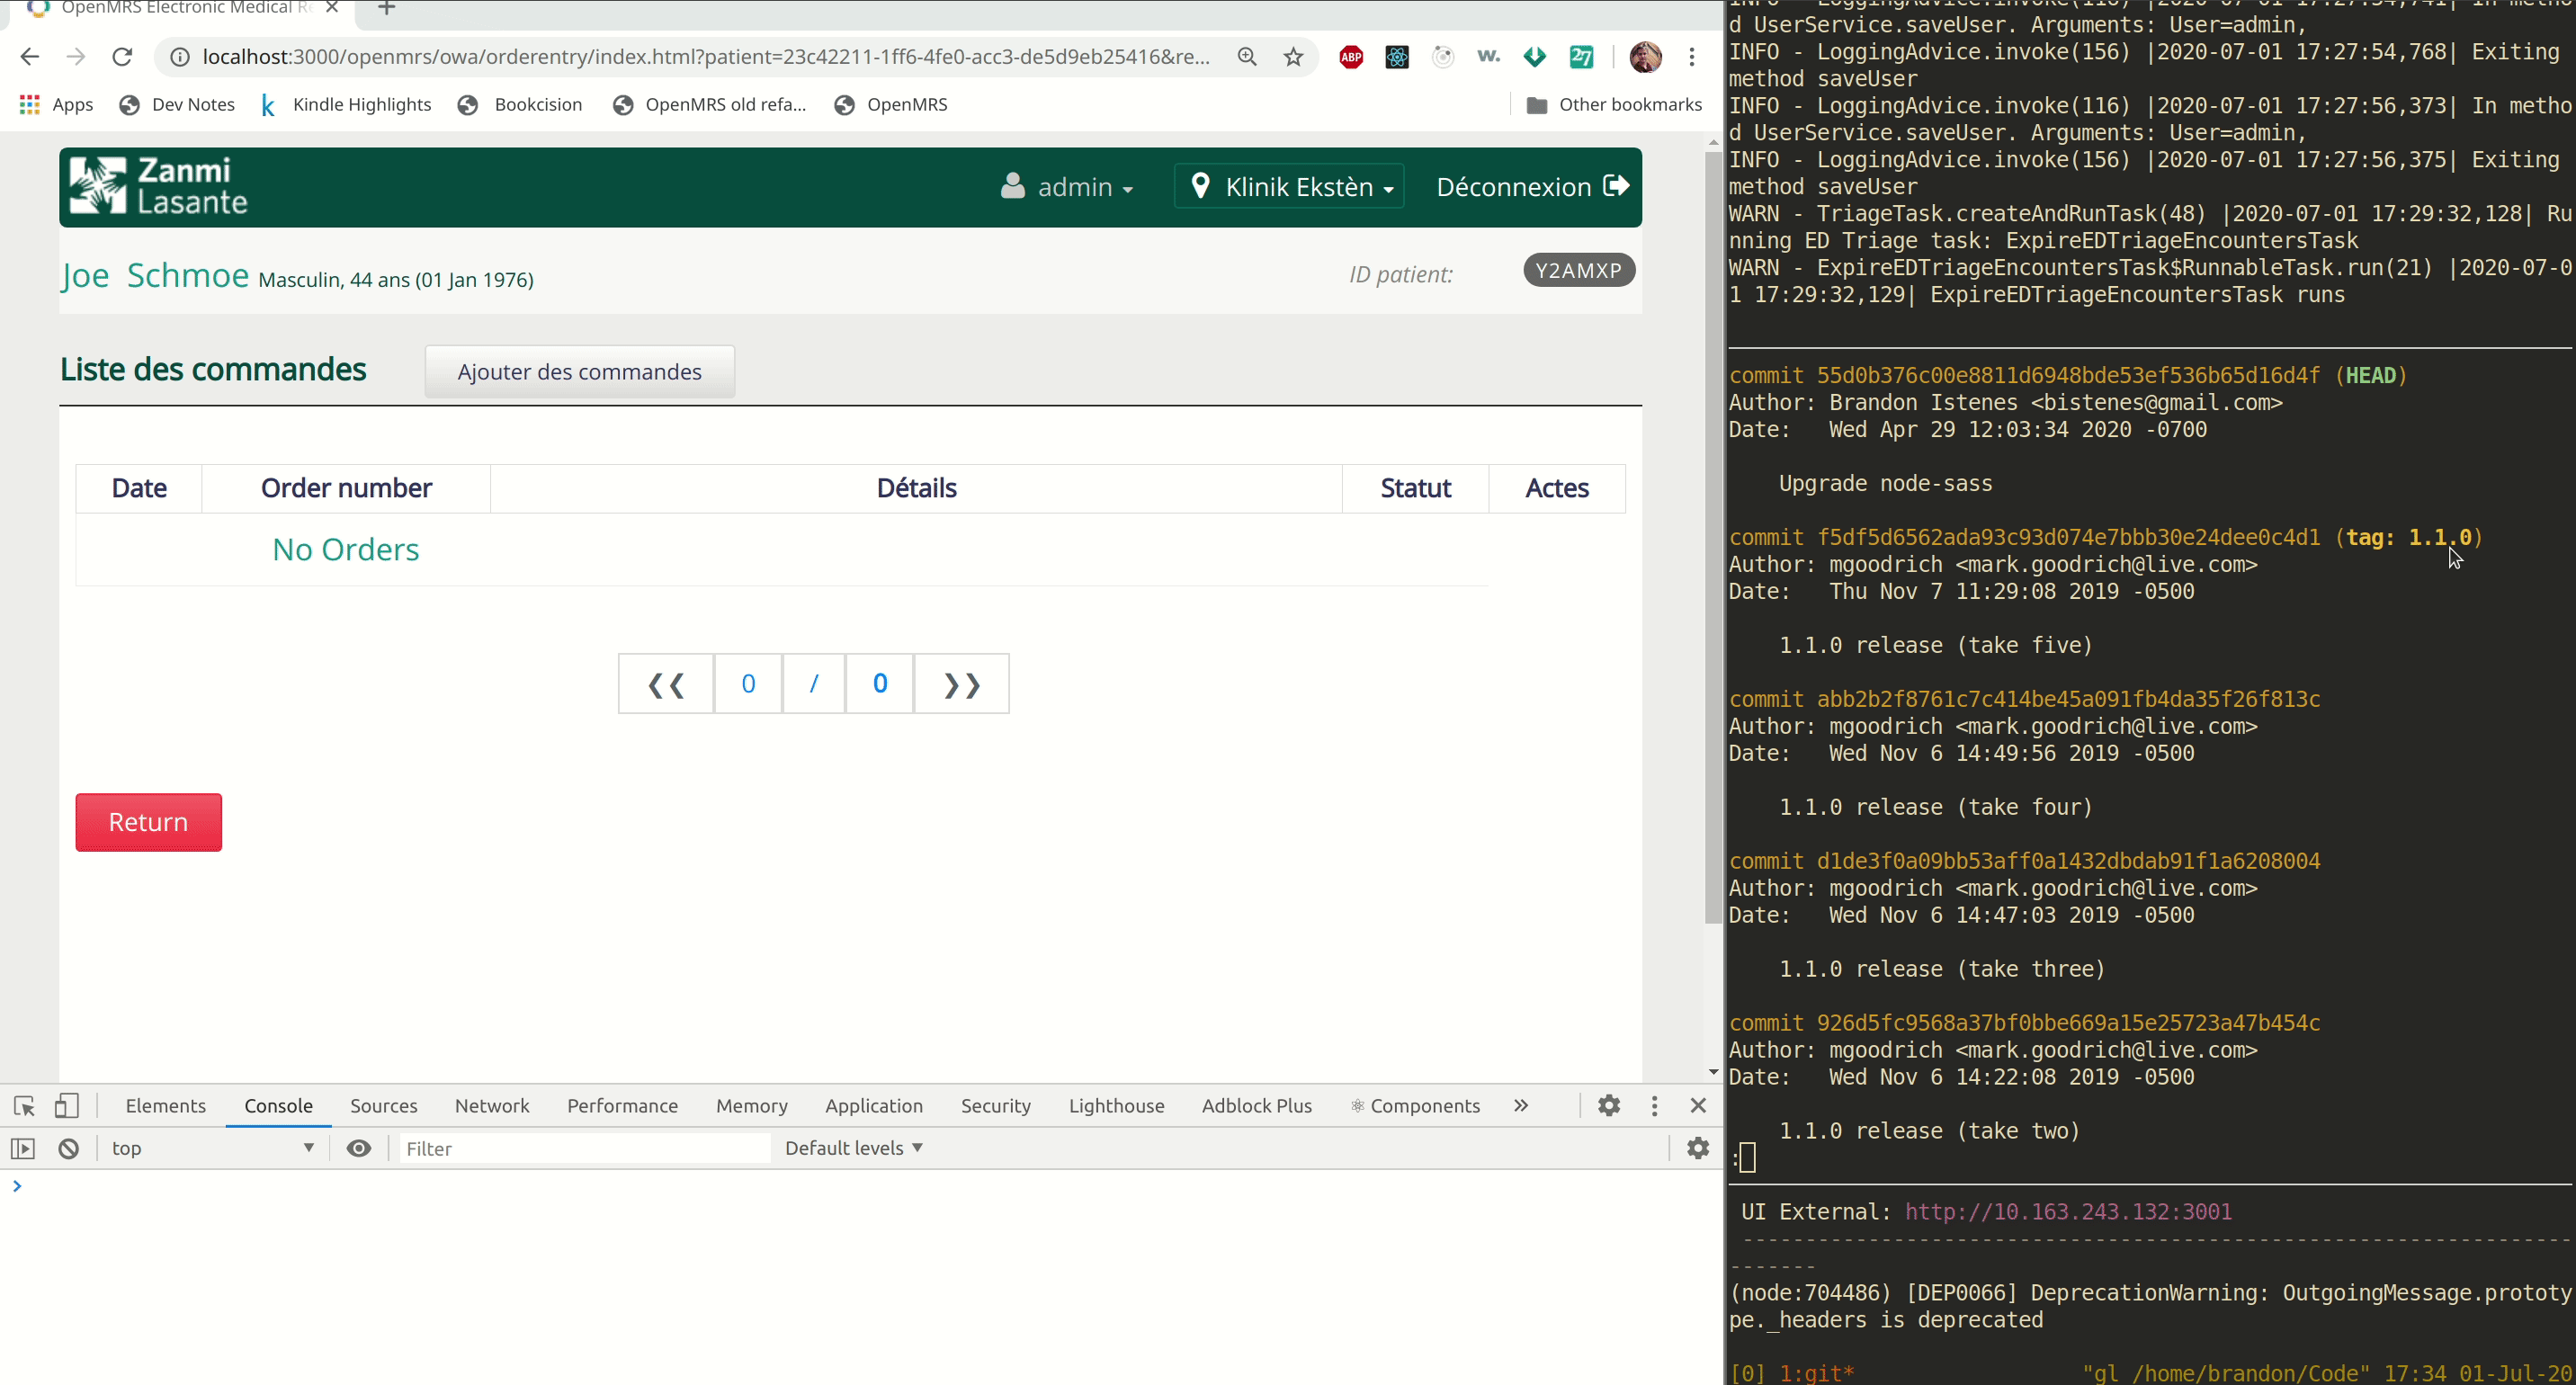The height and width of the screenshot is (1385, 2576).
Task: Show the console sidebar icon
Action: pyautogui.click(x=23, y=1148)
